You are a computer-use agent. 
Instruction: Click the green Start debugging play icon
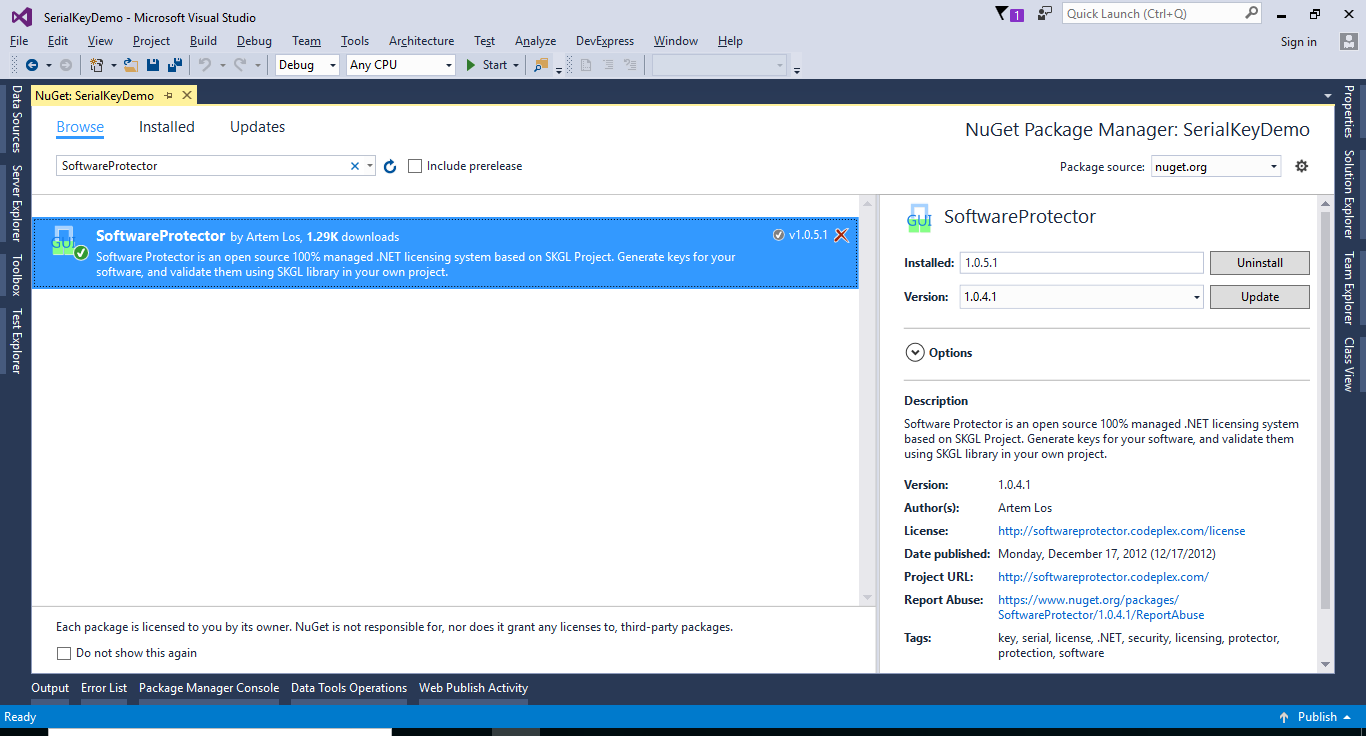tap(472, 65)
